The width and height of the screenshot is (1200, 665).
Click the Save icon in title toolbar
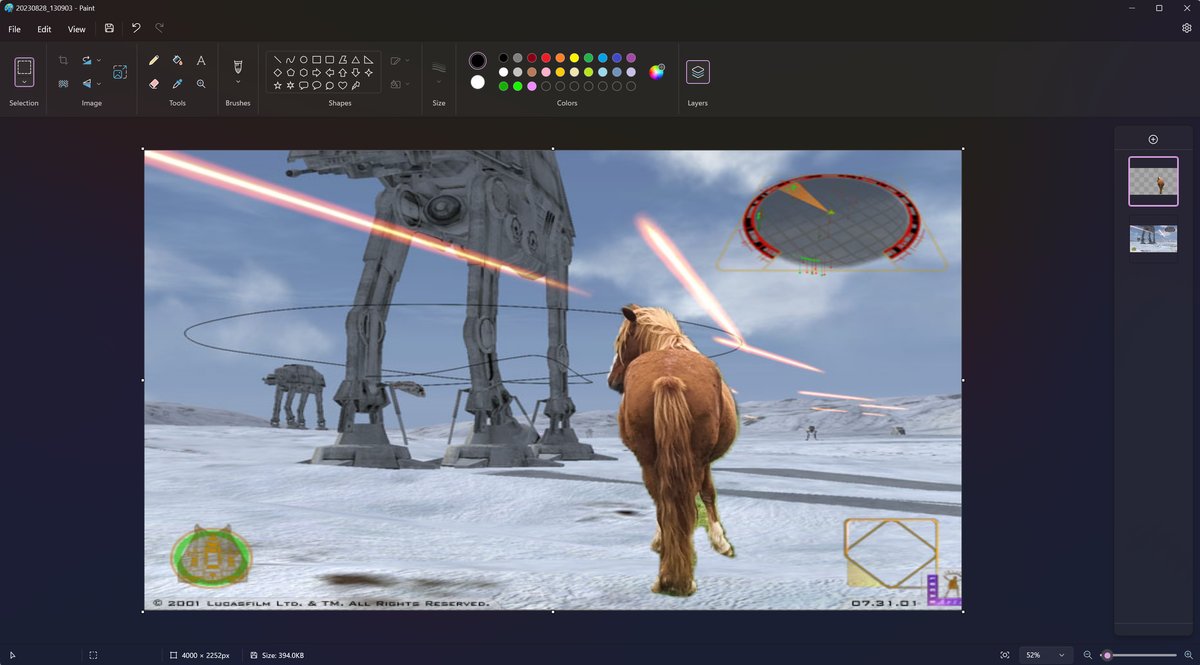[x=109, y=29]
